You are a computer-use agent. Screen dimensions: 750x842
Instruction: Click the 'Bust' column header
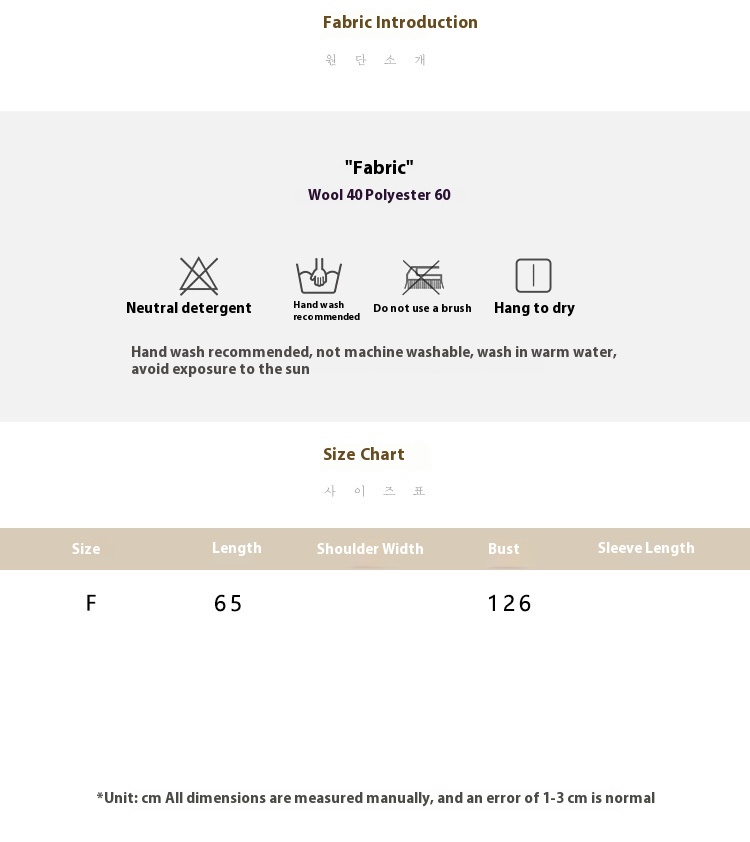[x=504, y=549]
